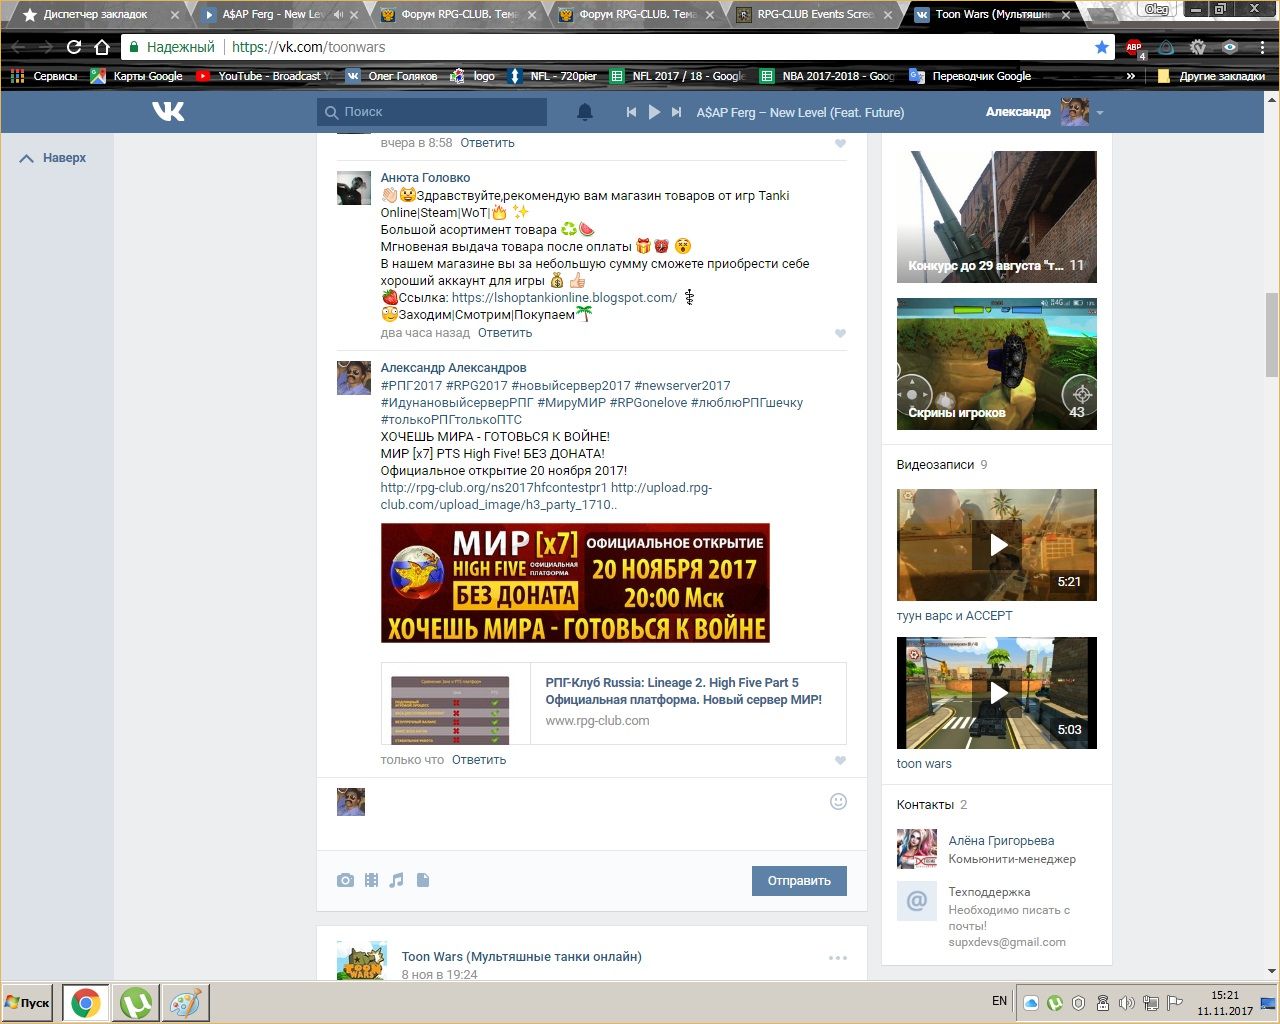Open the taskbar clock showing 15:21
This screenshot has width=1280, height=1024.
point(1225,1003)
